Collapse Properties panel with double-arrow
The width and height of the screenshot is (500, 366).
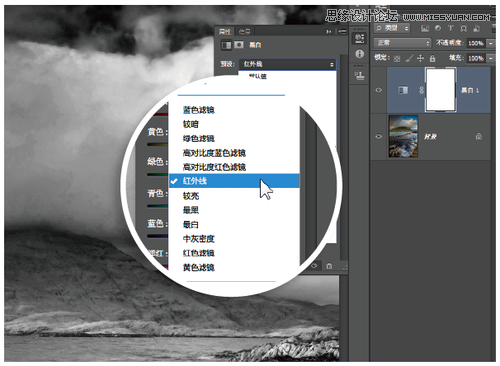tap(329, 31)
